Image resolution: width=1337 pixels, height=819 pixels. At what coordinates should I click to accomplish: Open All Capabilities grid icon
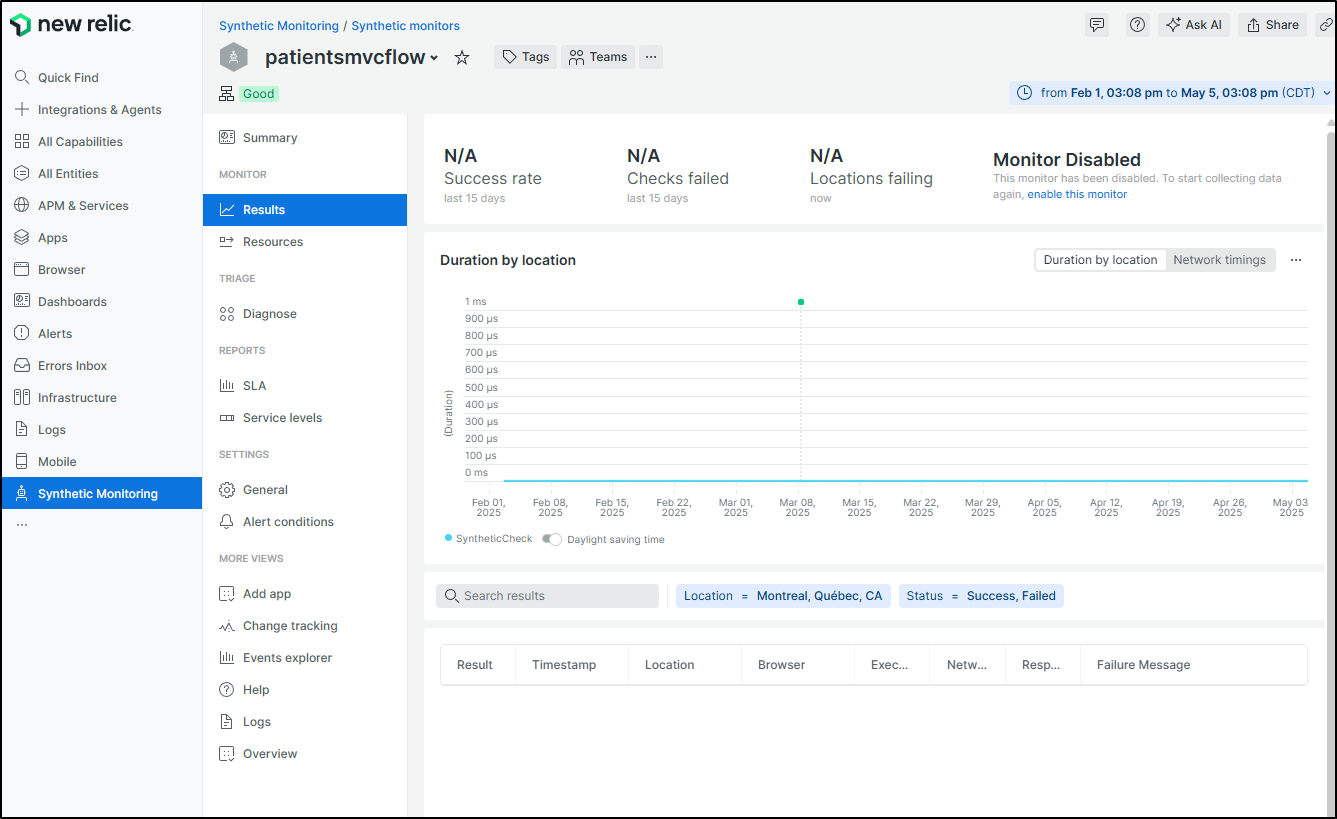pos(22,141)
